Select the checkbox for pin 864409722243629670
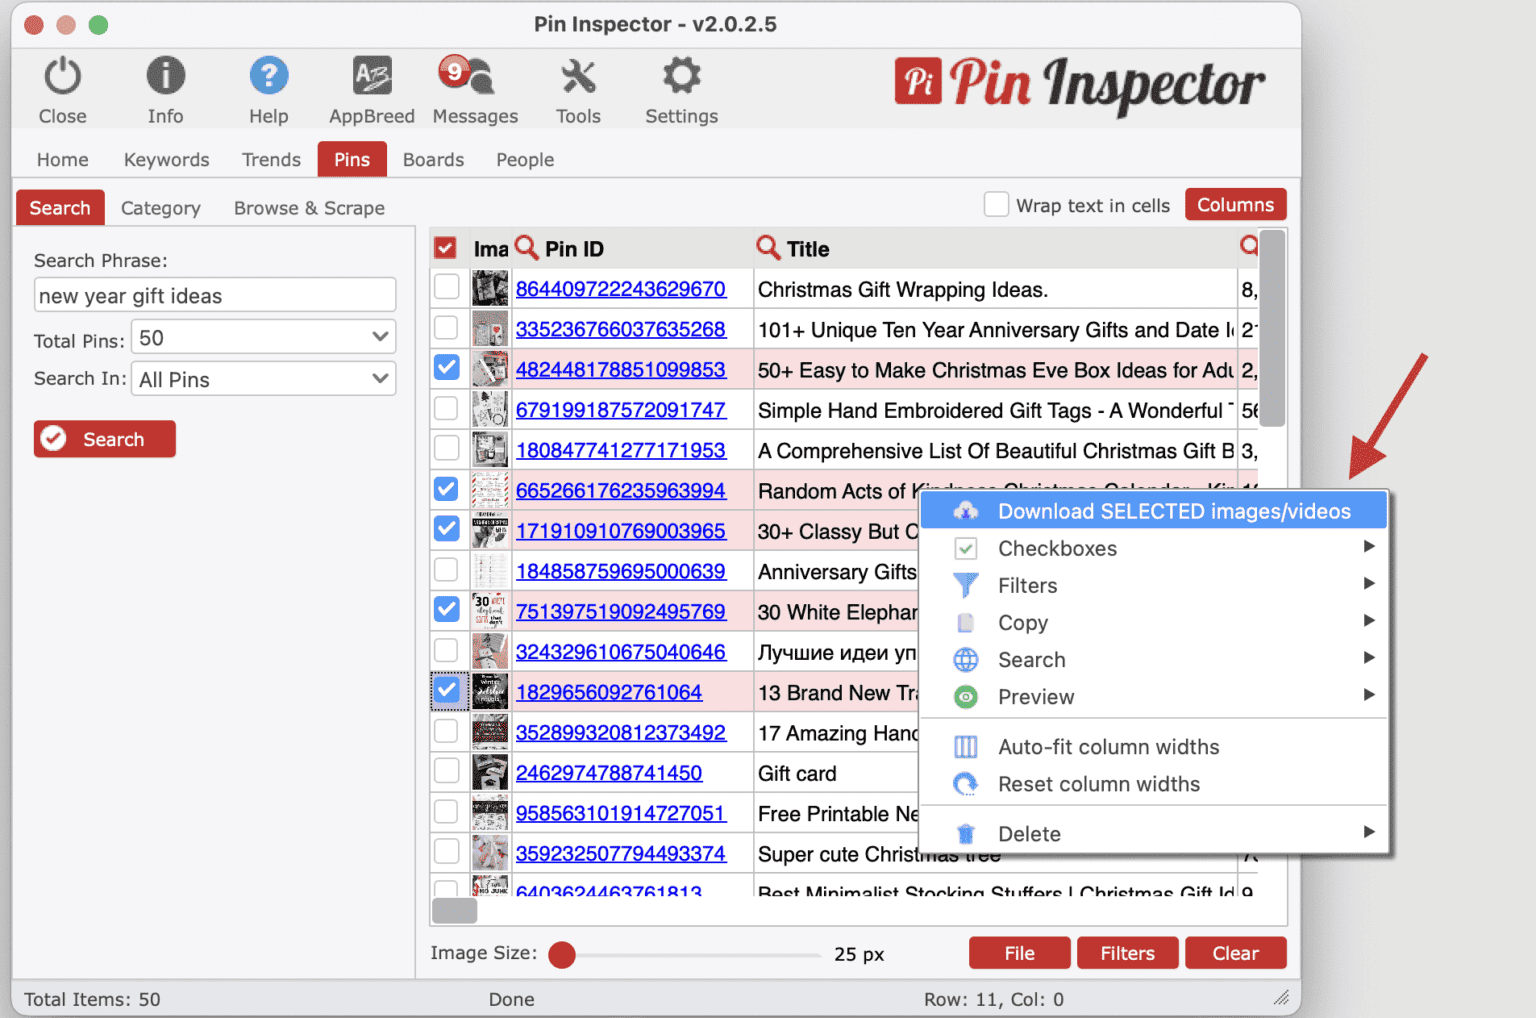 446,288
